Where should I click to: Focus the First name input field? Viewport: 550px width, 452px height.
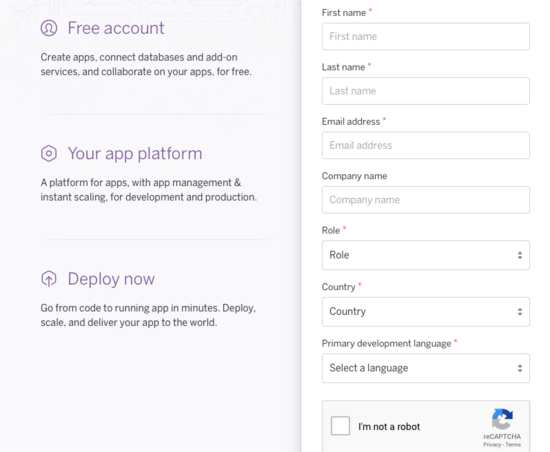426,36
